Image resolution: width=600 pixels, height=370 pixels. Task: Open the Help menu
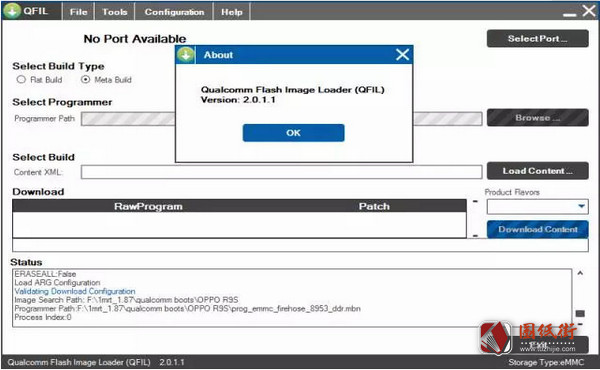point(232,12)
